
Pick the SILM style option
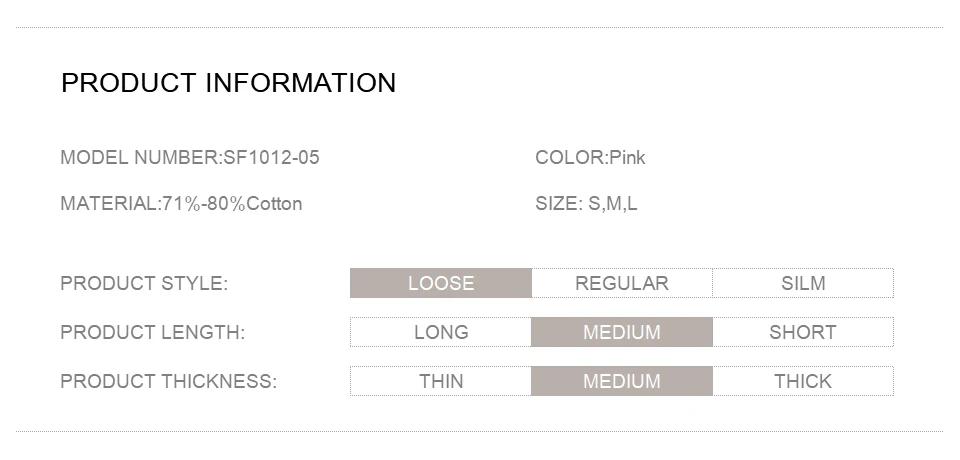[803, 283]
